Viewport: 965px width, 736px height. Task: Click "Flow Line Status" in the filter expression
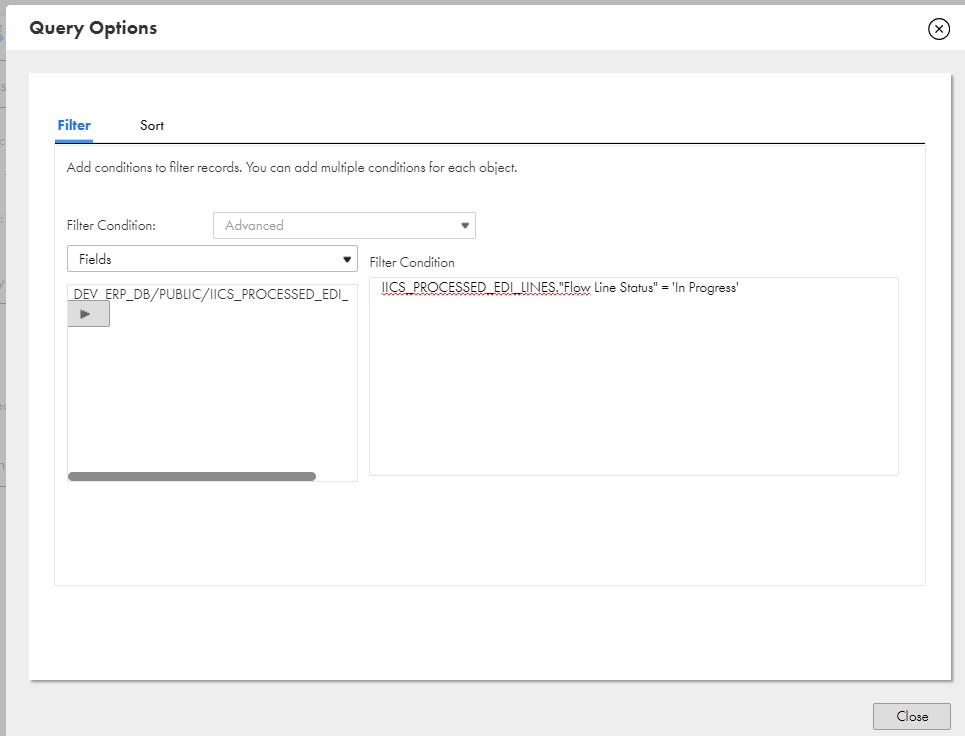click(608, 287)
